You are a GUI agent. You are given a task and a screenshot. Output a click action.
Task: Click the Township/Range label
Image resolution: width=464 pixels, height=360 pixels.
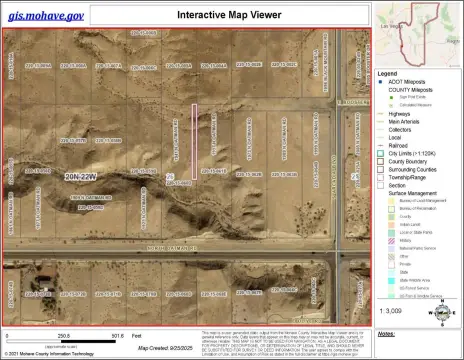point(407,178)
